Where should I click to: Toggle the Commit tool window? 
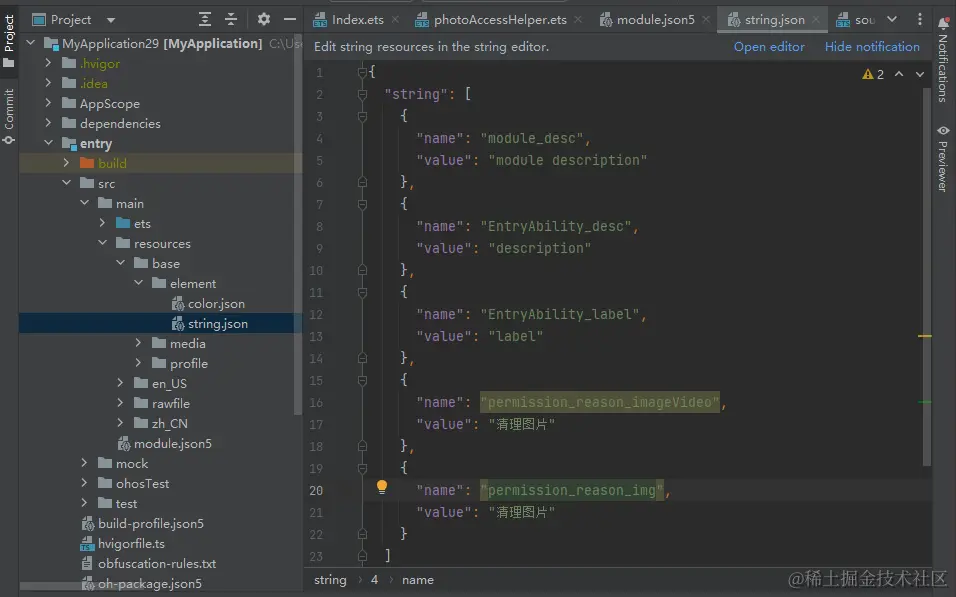click(9, 115)
